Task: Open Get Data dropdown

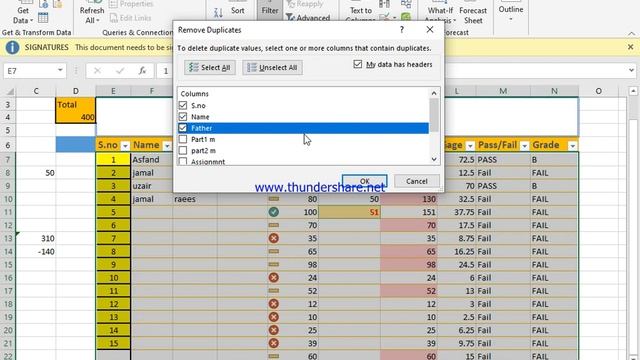Action: [x=23, y=15]
